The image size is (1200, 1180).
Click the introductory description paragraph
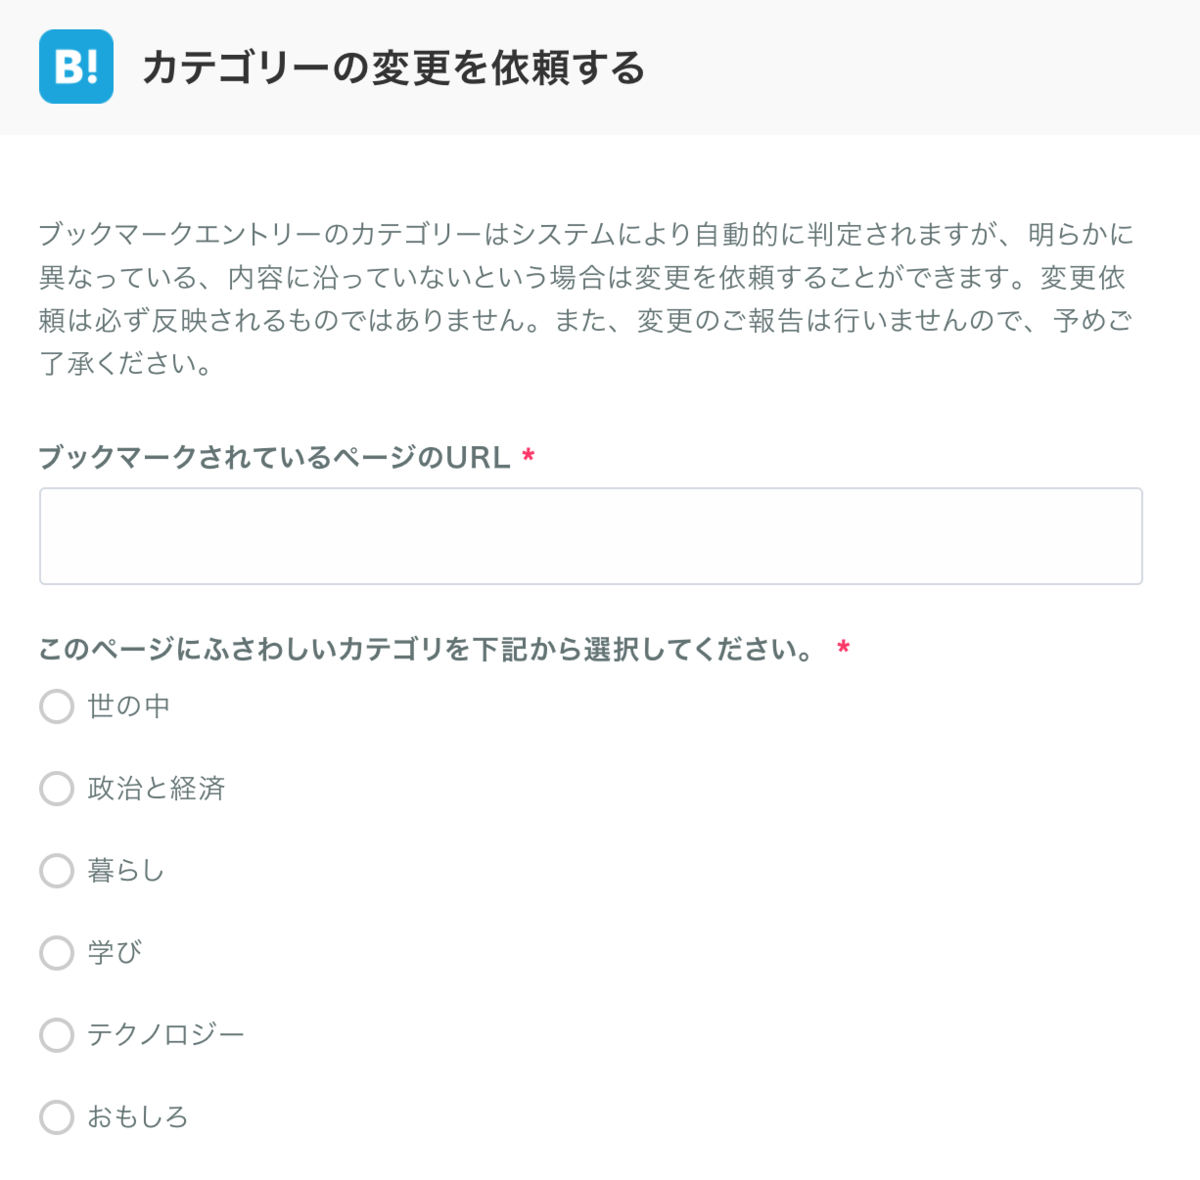click(586, 298)
